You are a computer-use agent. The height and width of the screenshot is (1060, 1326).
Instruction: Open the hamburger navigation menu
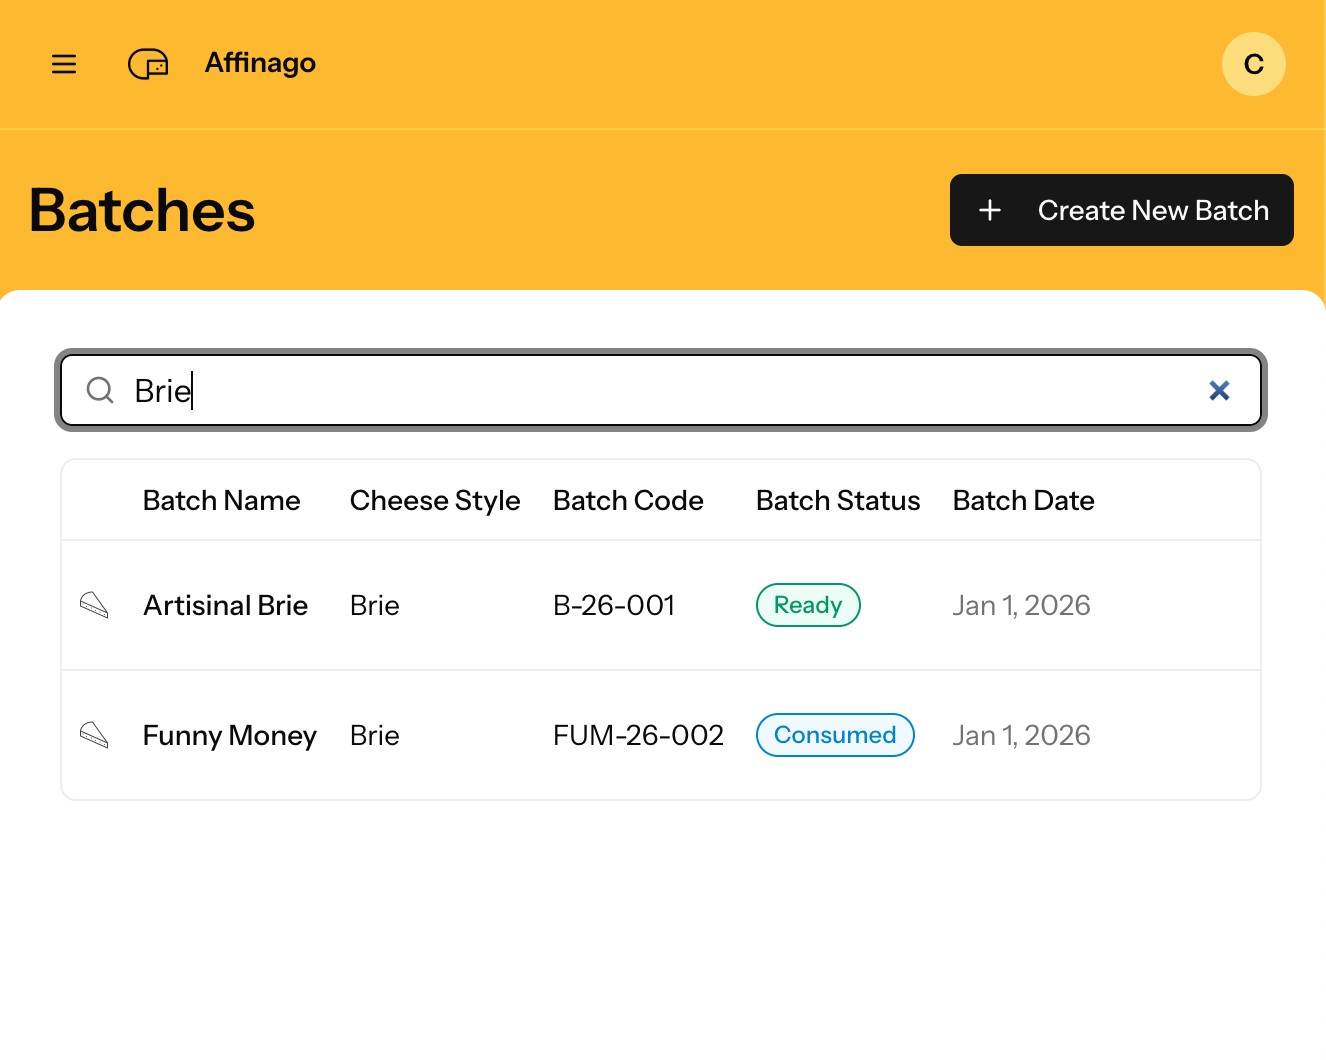point(63,63)
